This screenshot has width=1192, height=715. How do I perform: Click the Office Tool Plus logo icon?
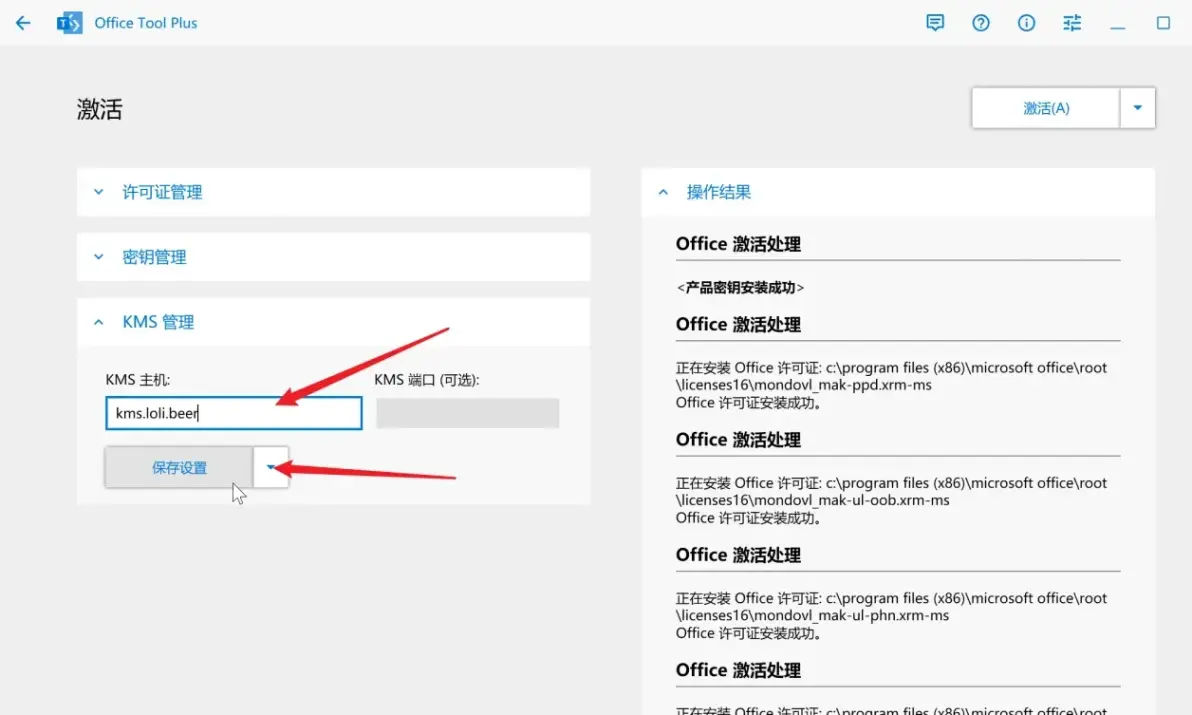(69, 23)
